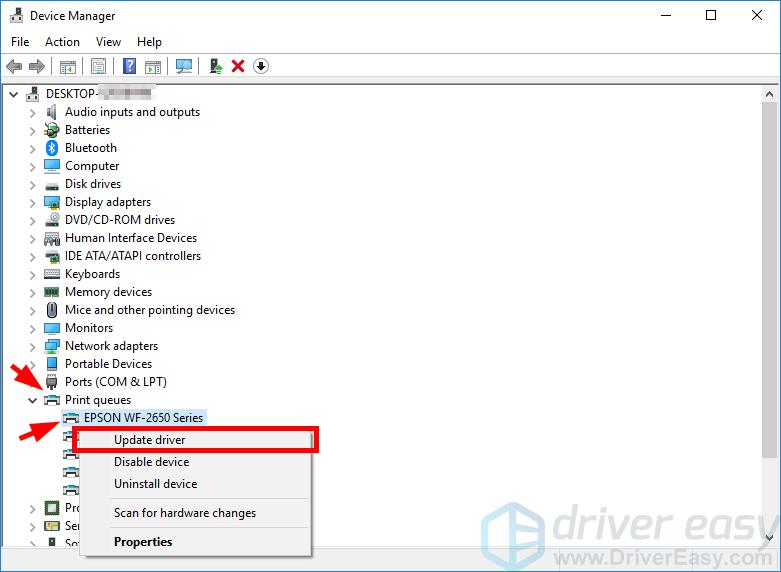This screenshot has width=781, height=572.
Task: Expand the Keyboards category
Action: [32, 275]
